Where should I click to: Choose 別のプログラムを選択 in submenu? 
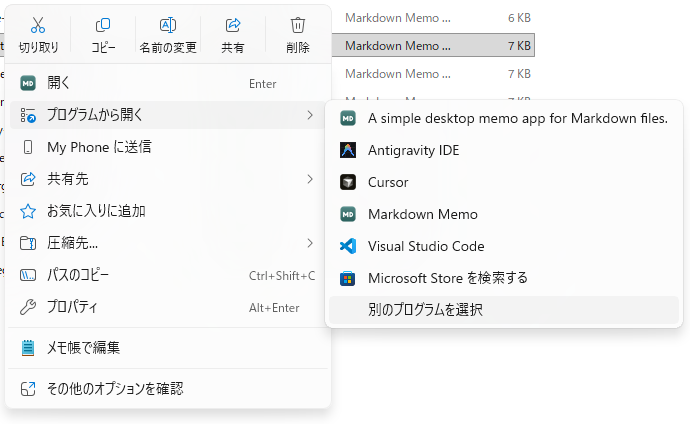point(504,310)
